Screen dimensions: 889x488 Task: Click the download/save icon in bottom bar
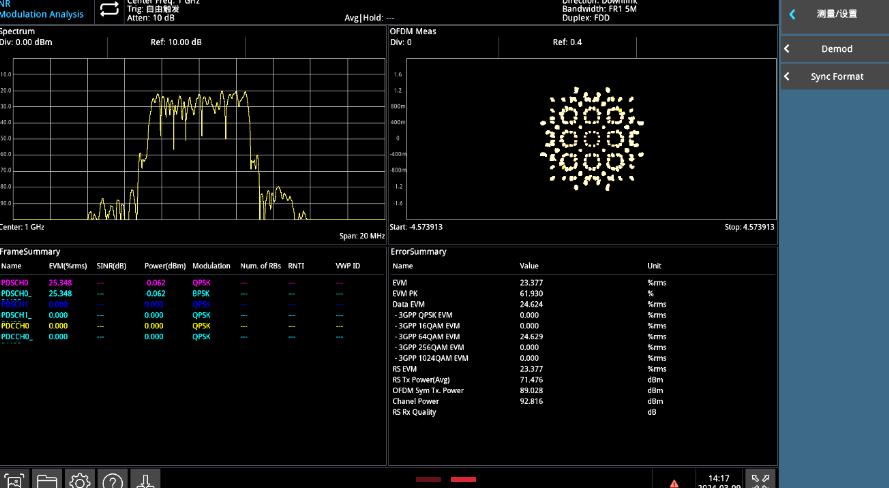[x=145, y=480]
